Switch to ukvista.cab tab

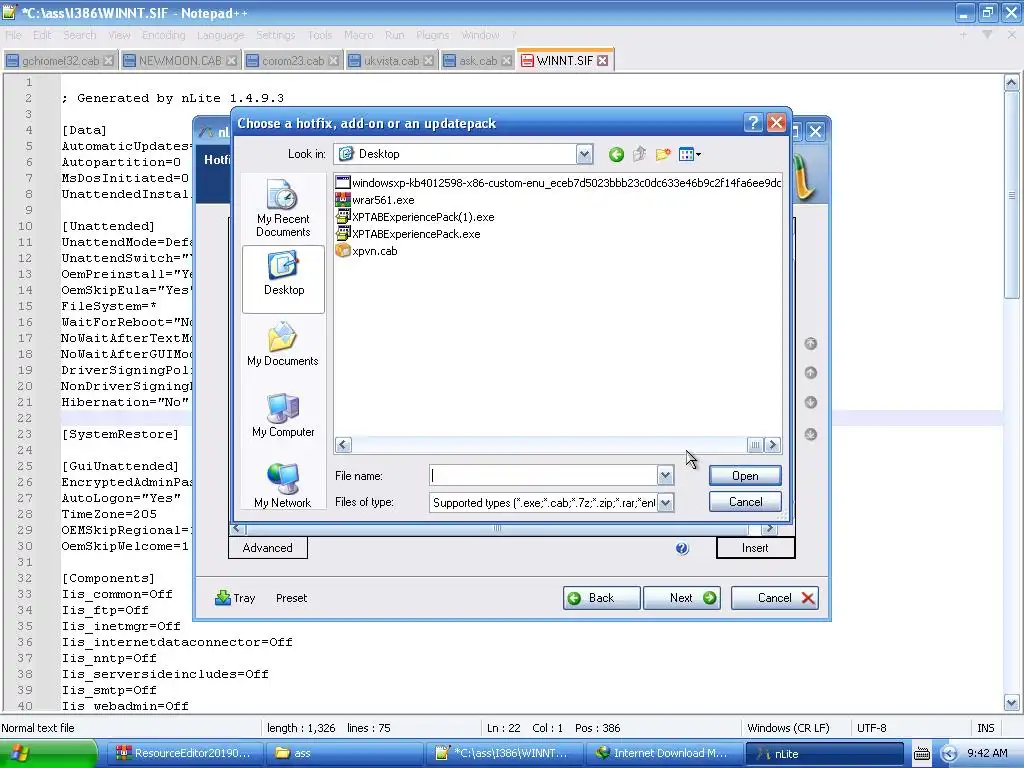pyautogui.click(x=391, y=61)
